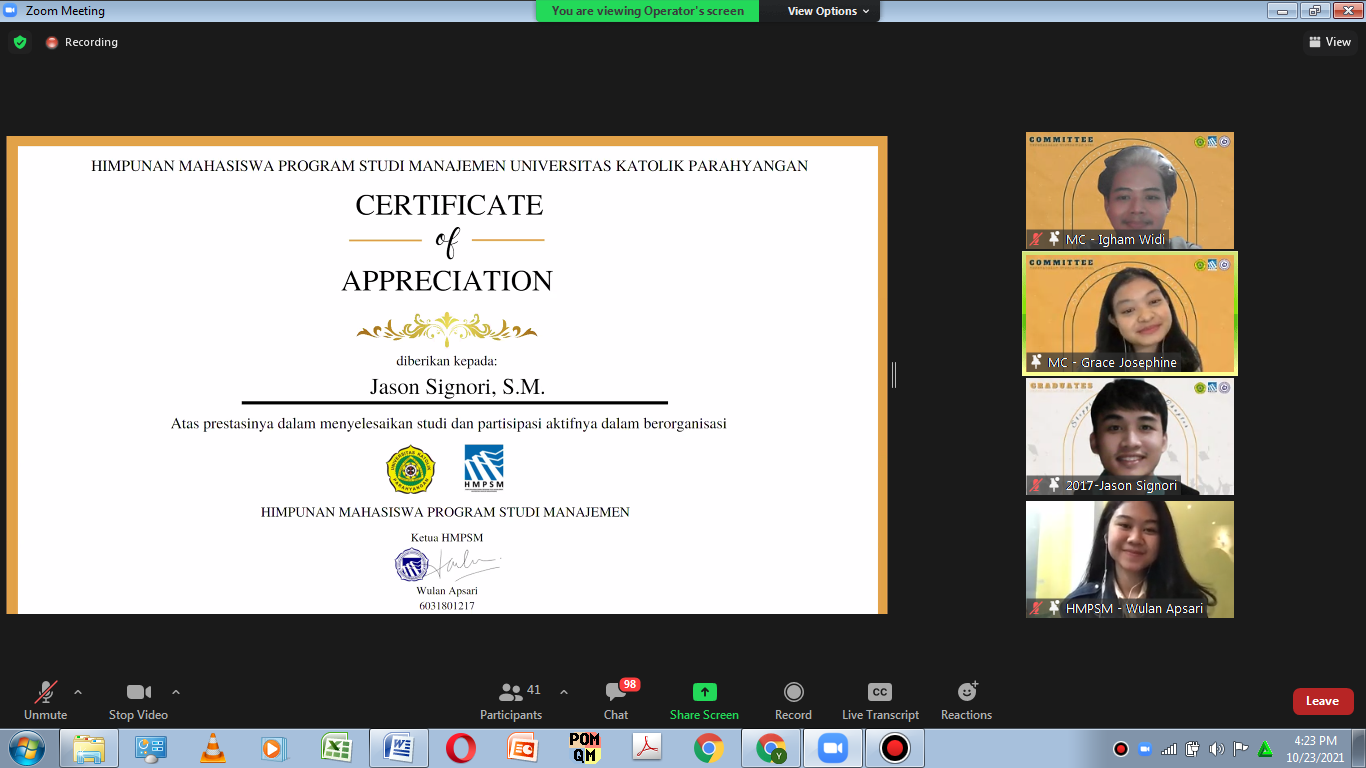The width and height of the screenshot is (1366, 768).
Task: Select Jason Signori's video thumbnail
Action: tap(1129, 436)
